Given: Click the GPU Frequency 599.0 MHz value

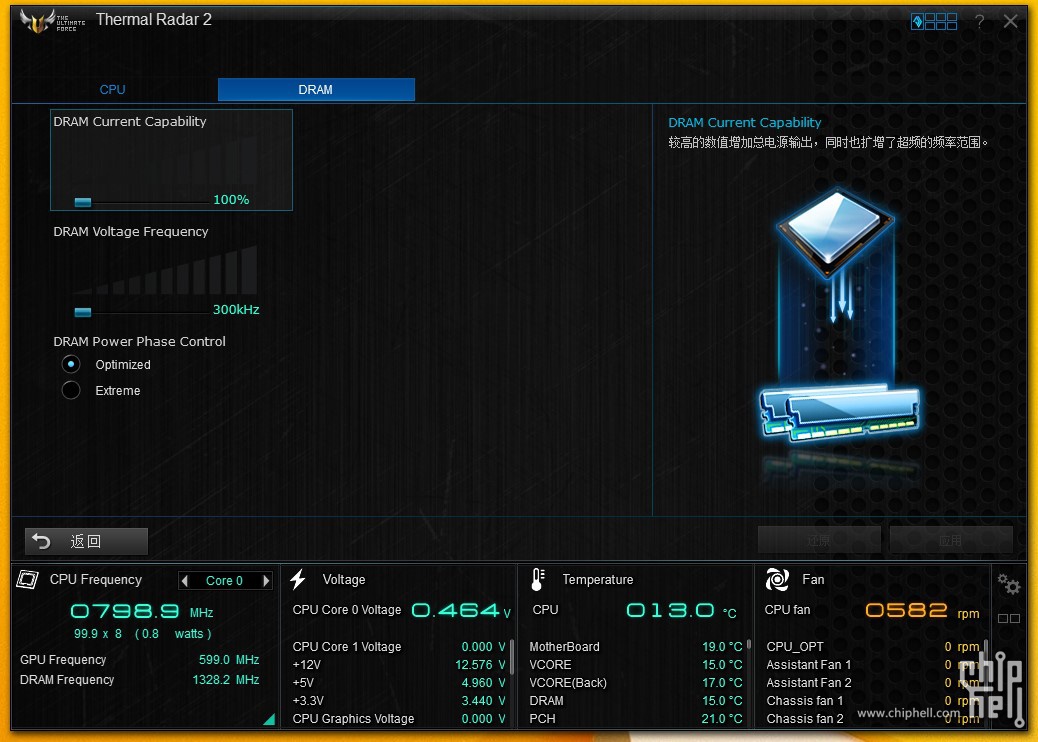Looking at the screenshot, I should [x=229, y=660].
